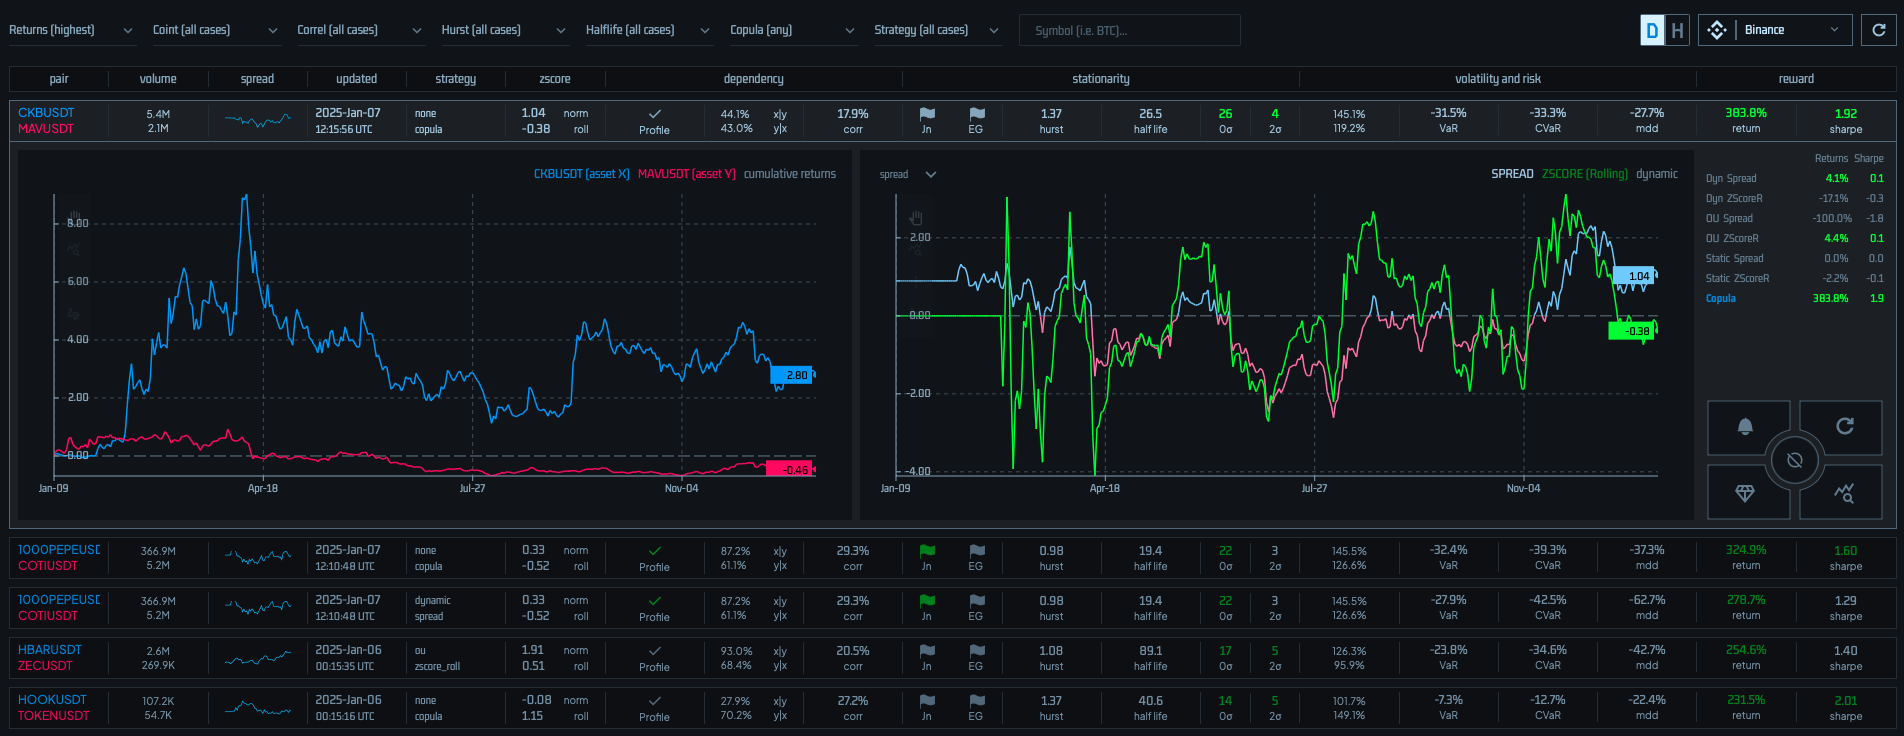The width and height of the screenshot is (1904, 736).
Task: Expand the spread chart type dropdown
Action: click(x=908, y=174)
